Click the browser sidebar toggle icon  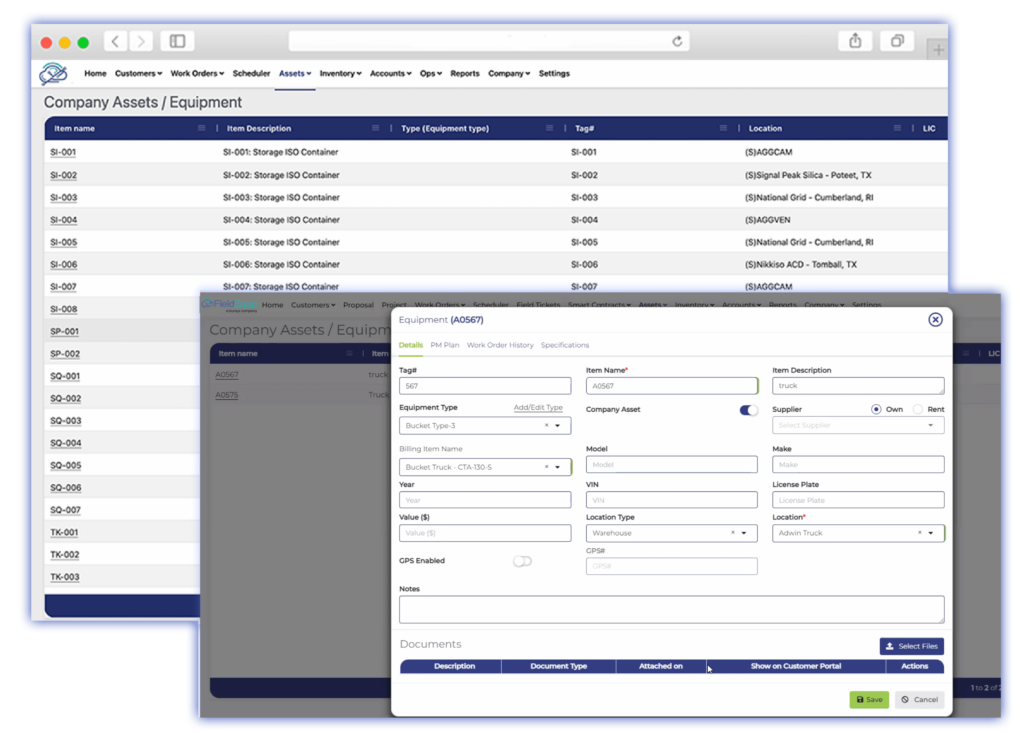pyautogui.click(x=177, y=40)
